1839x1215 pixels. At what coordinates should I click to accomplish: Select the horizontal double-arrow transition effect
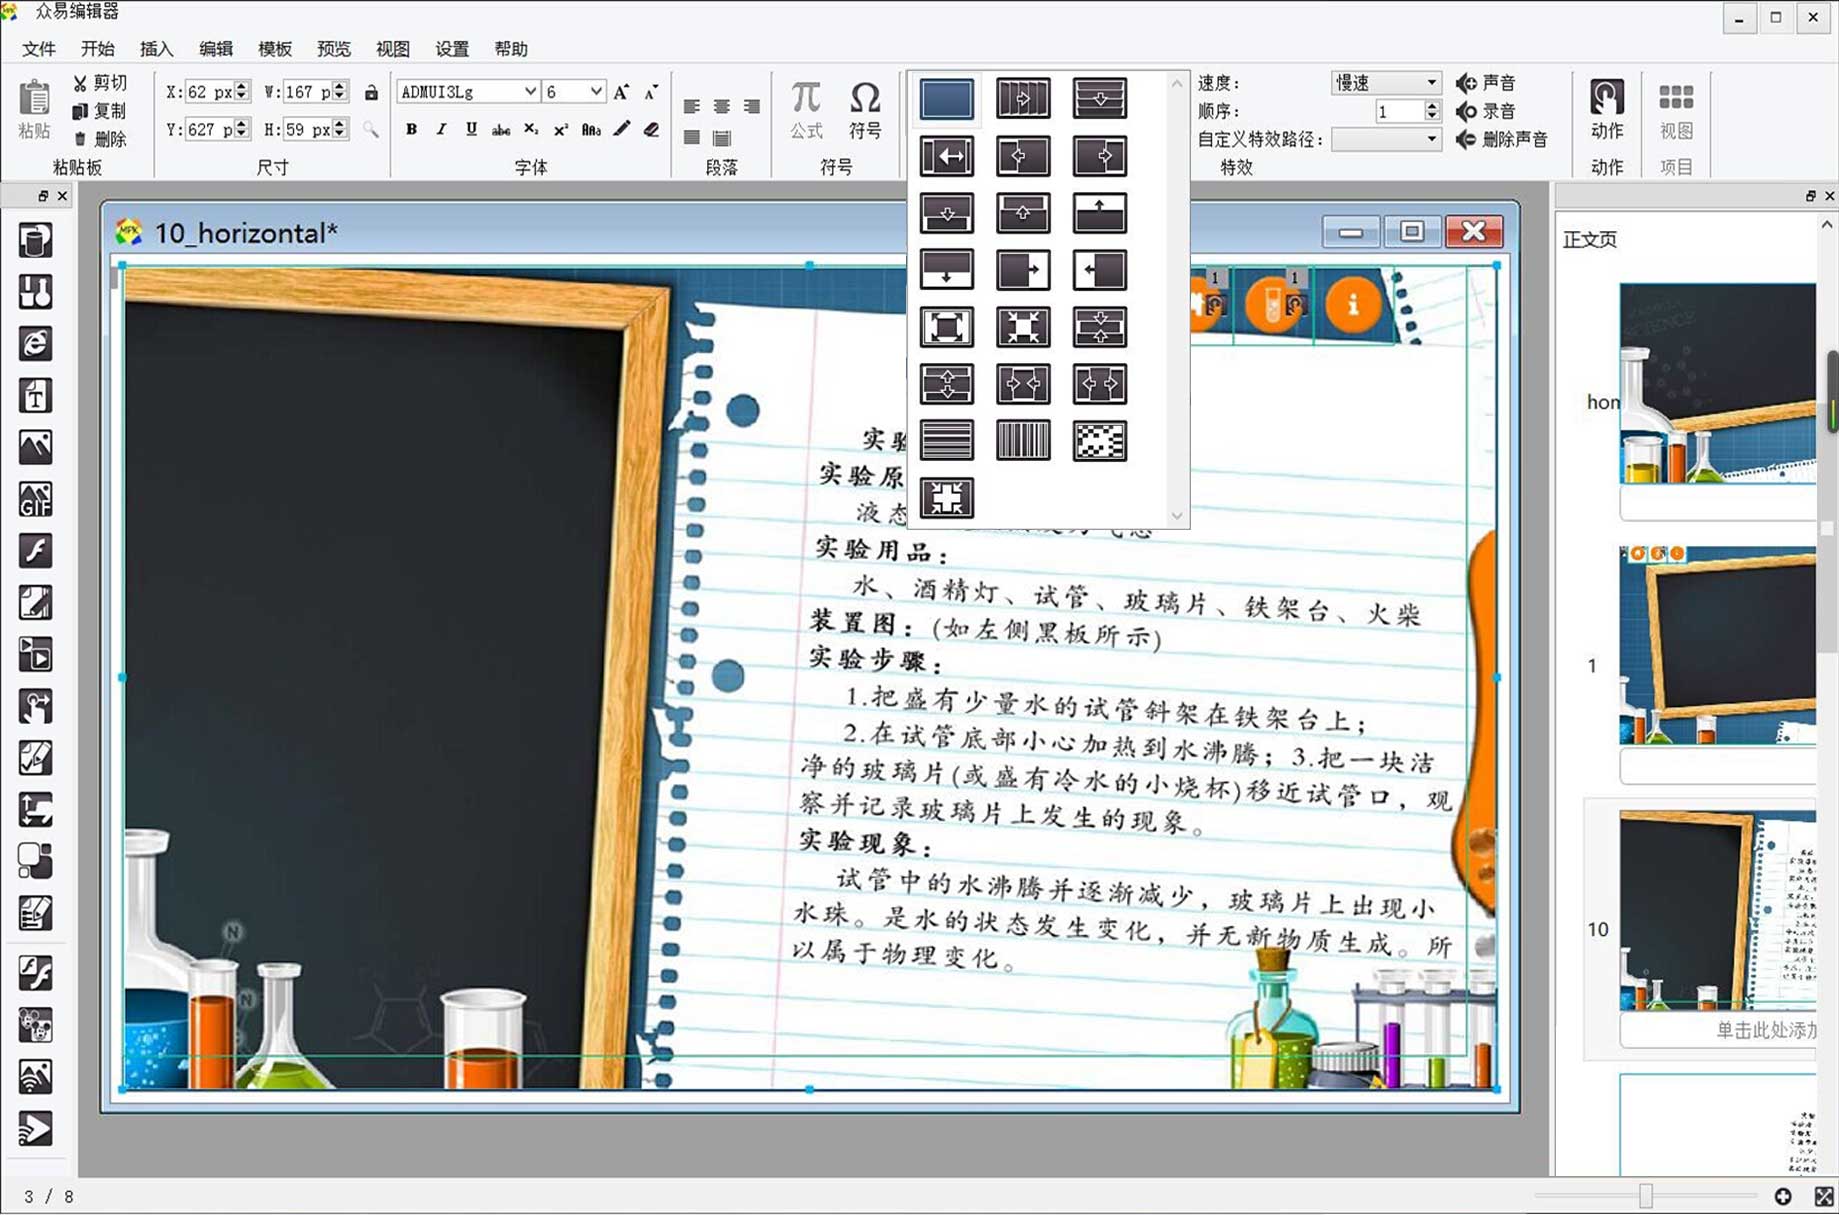coord(946,156)
